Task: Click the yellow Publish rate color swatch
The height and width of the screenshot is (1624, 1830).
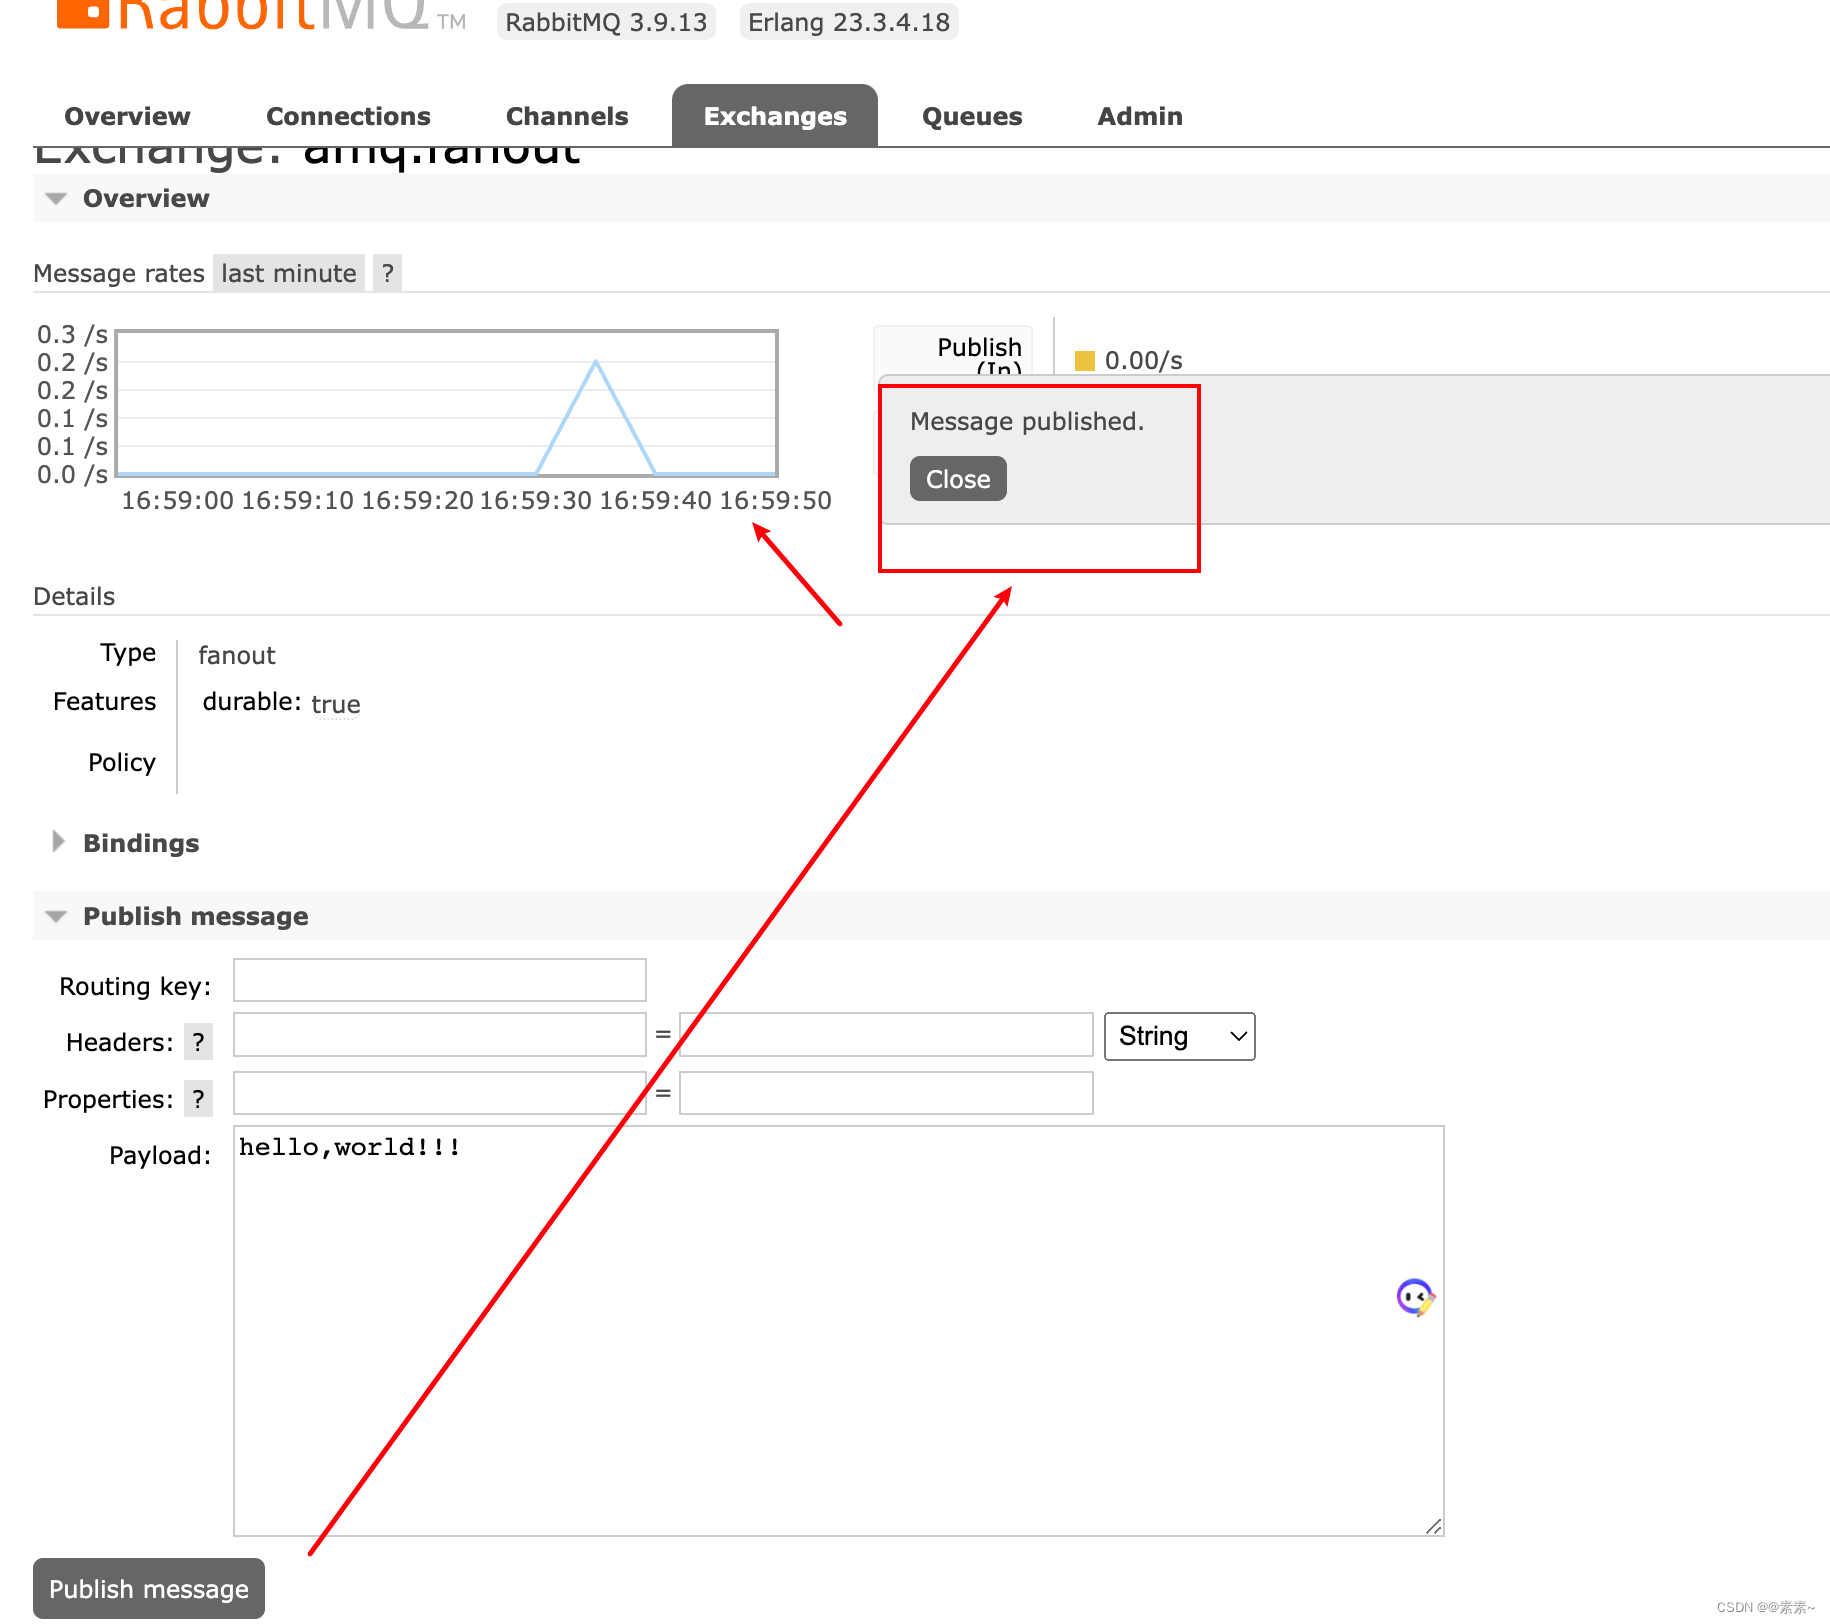Action: 1085,361
